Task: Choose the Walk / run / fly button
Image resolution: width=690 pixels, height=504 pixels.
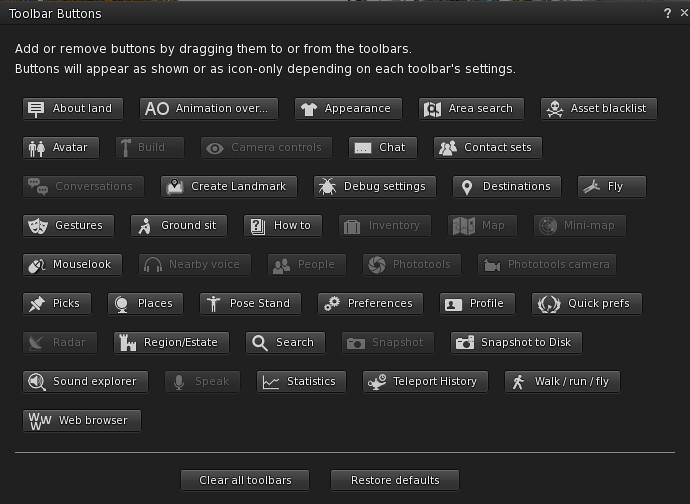Action: click(562, 382)
